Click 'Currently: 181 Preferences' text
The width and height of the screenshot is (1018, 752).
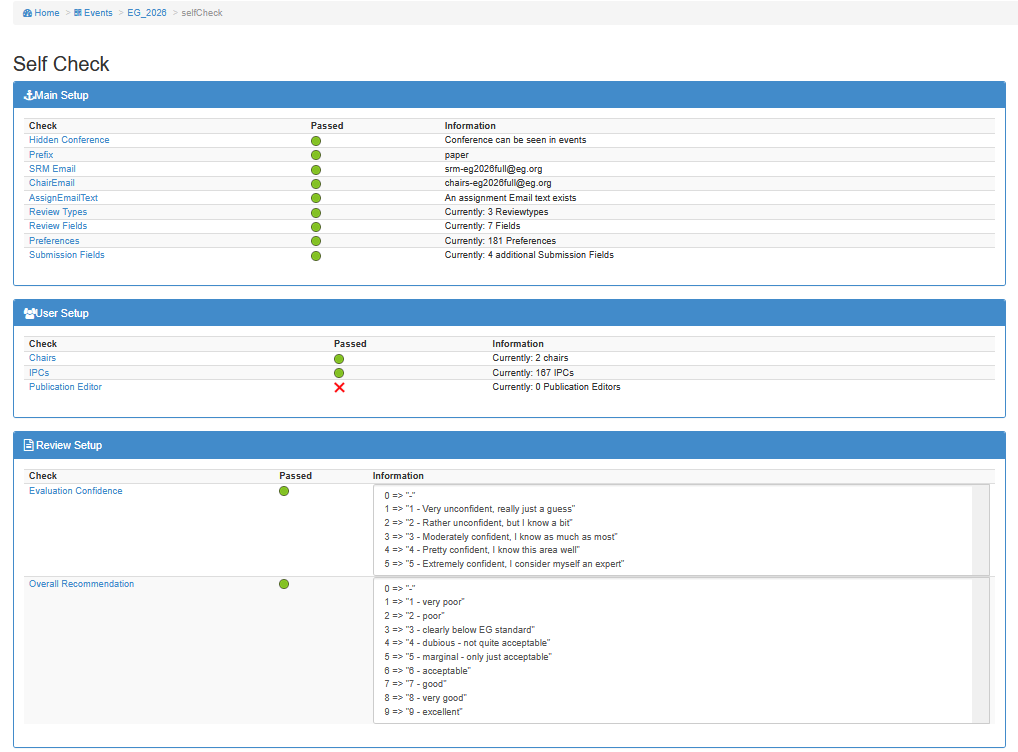pyautogui.click(x=500, y=241)
